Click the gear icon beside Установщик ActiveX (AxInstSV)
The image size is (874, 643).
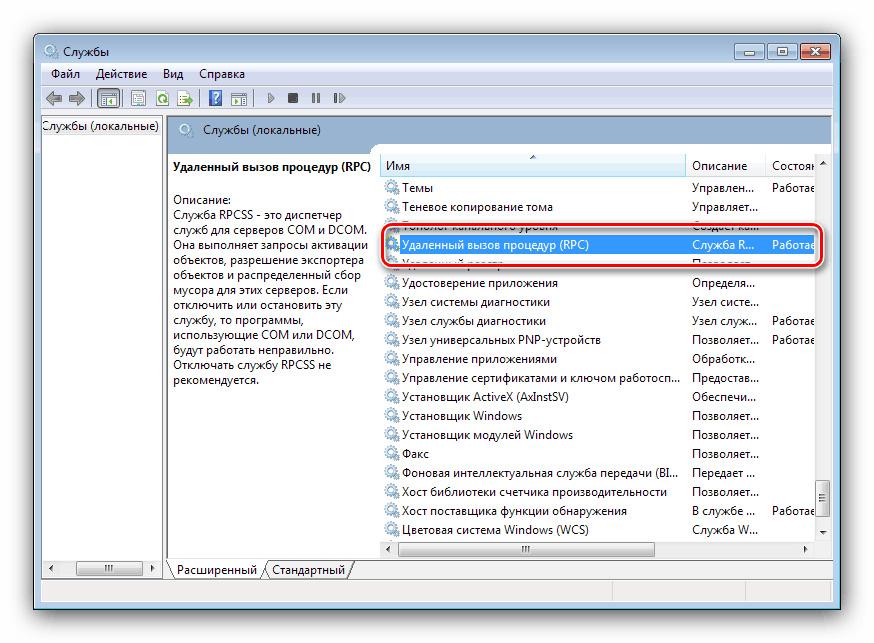pos(392,396)
